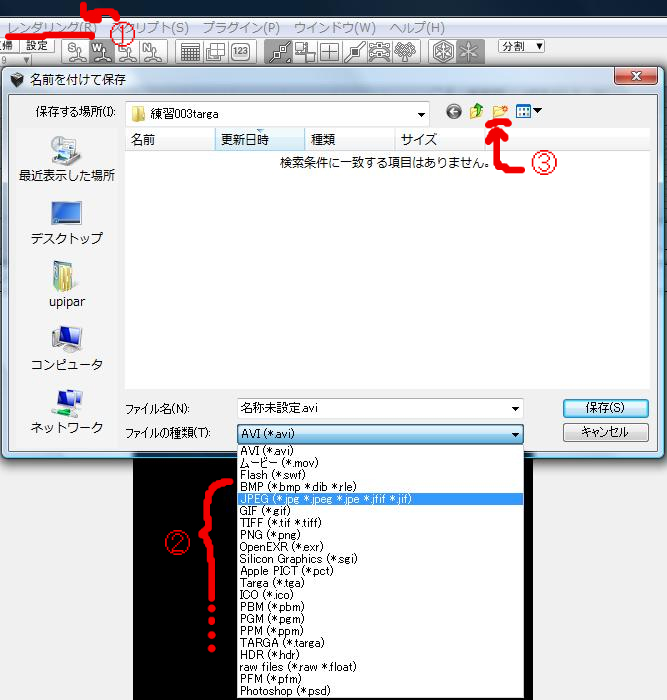This screenshot has height=700, width=667.
Task: Click the overlapping squares toolbar icon
Action: coord(215,52)
